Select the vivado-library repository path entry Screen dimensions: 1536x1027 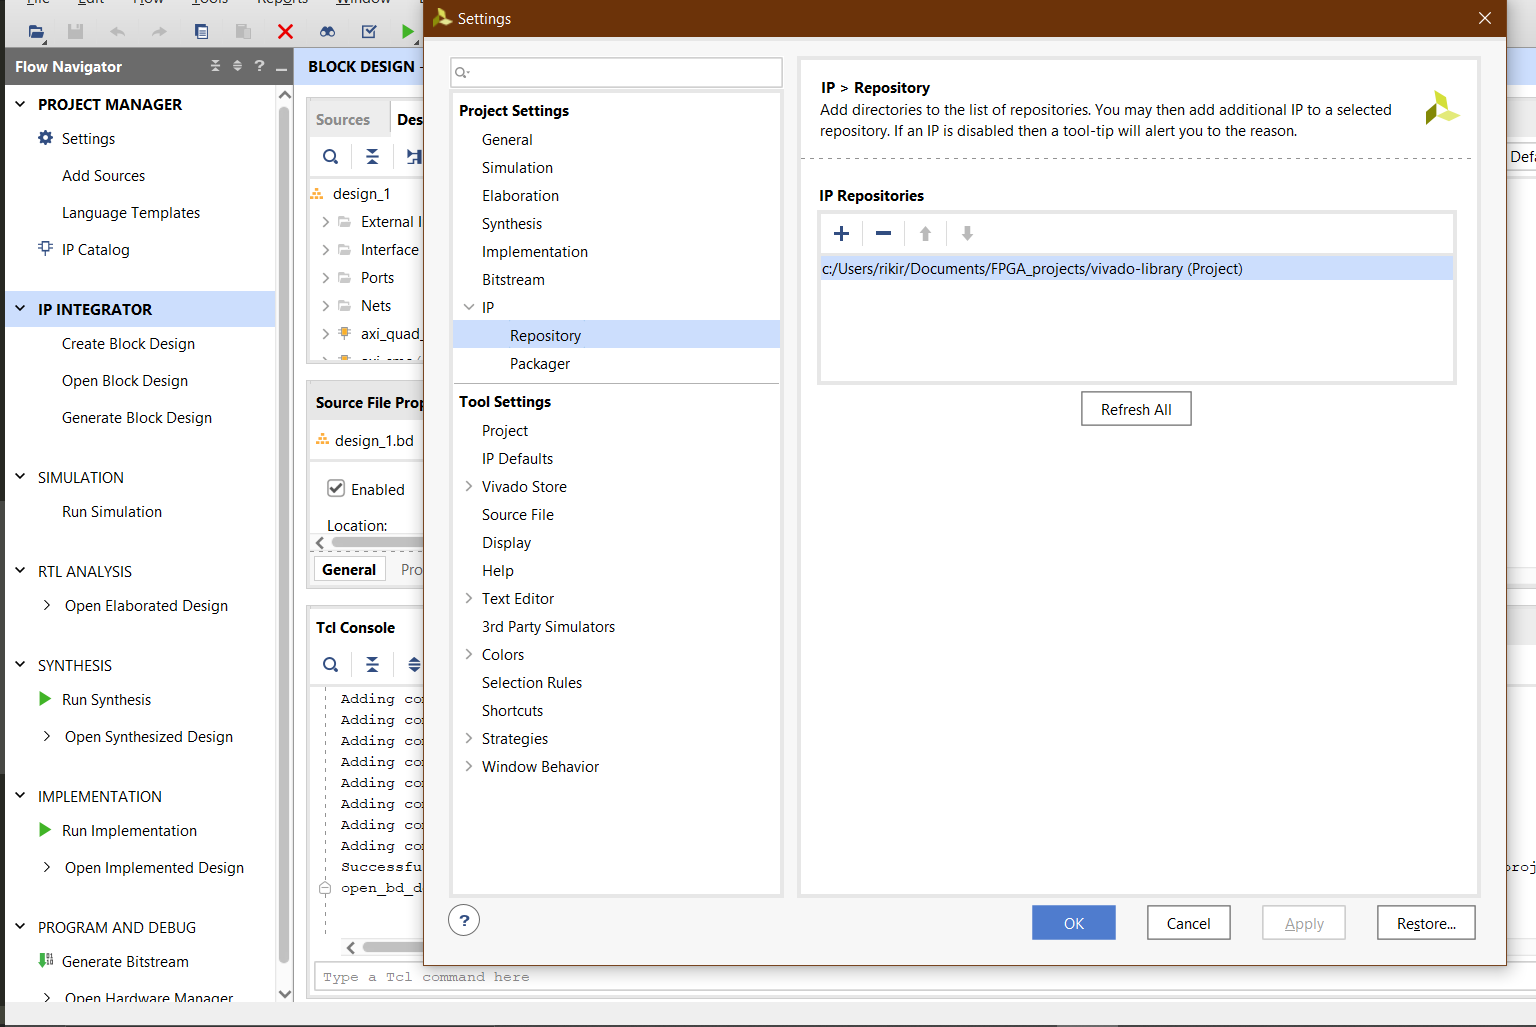[x=1136, y=268]
